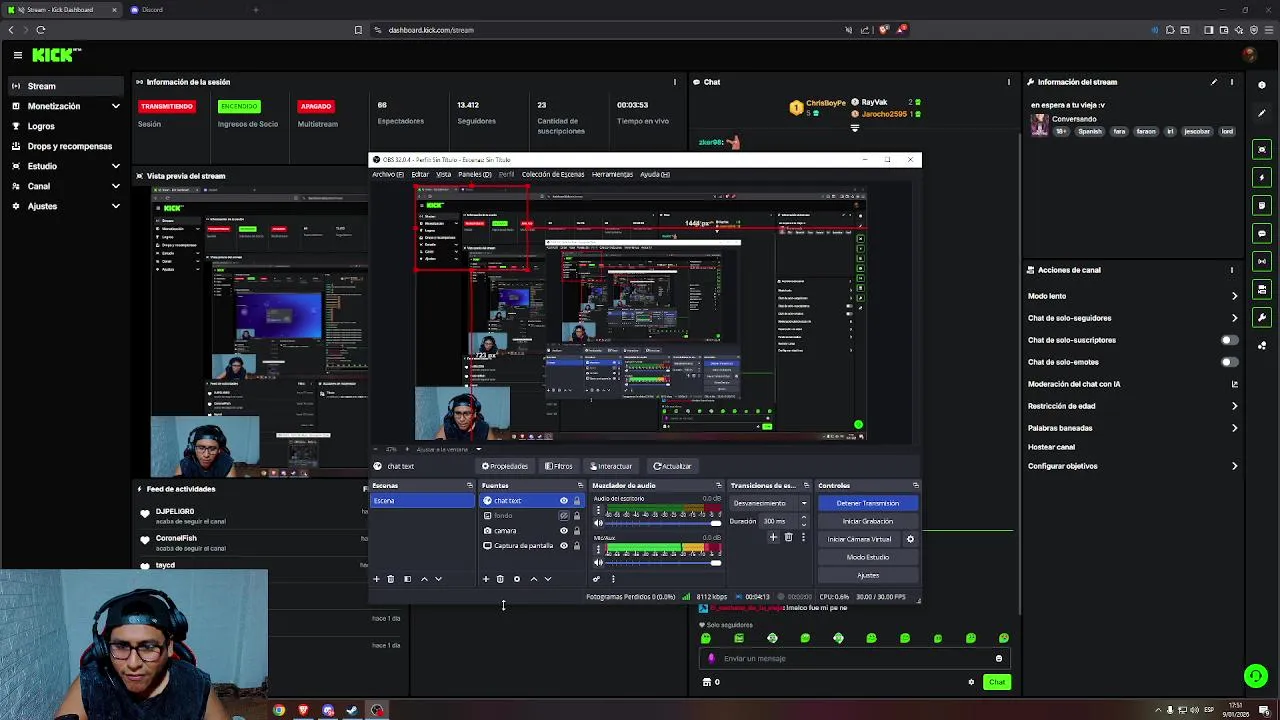Open OBS Archivo menu
1280x720 pixels.
[x=388, y=174]
